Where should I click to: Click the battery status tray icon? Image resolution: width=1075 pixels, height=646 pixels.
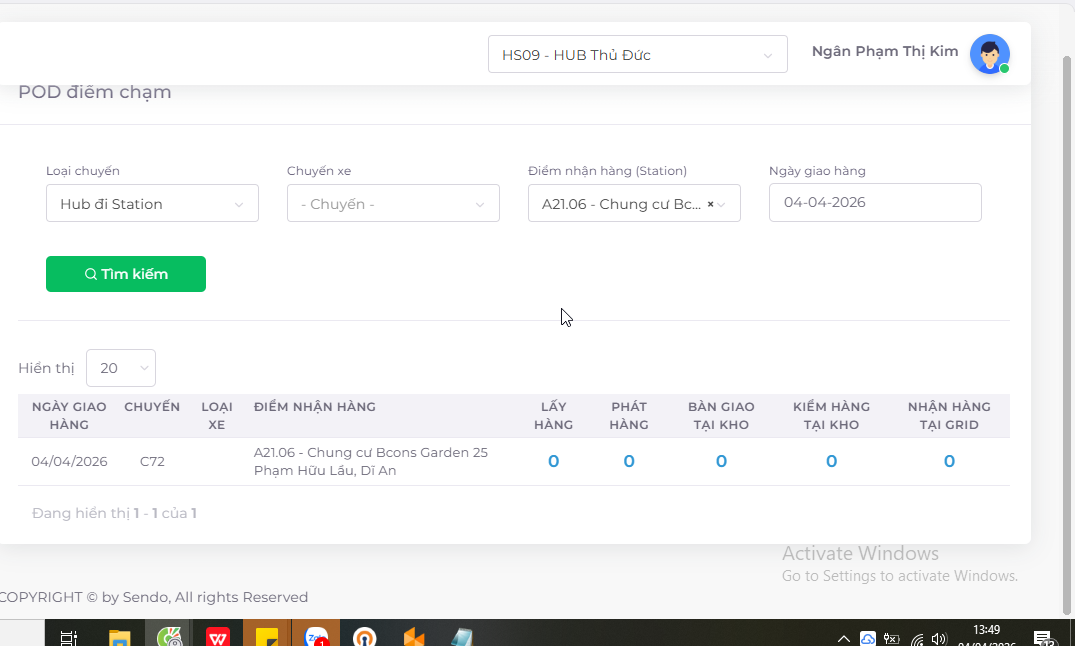click(x=891, y=638)
